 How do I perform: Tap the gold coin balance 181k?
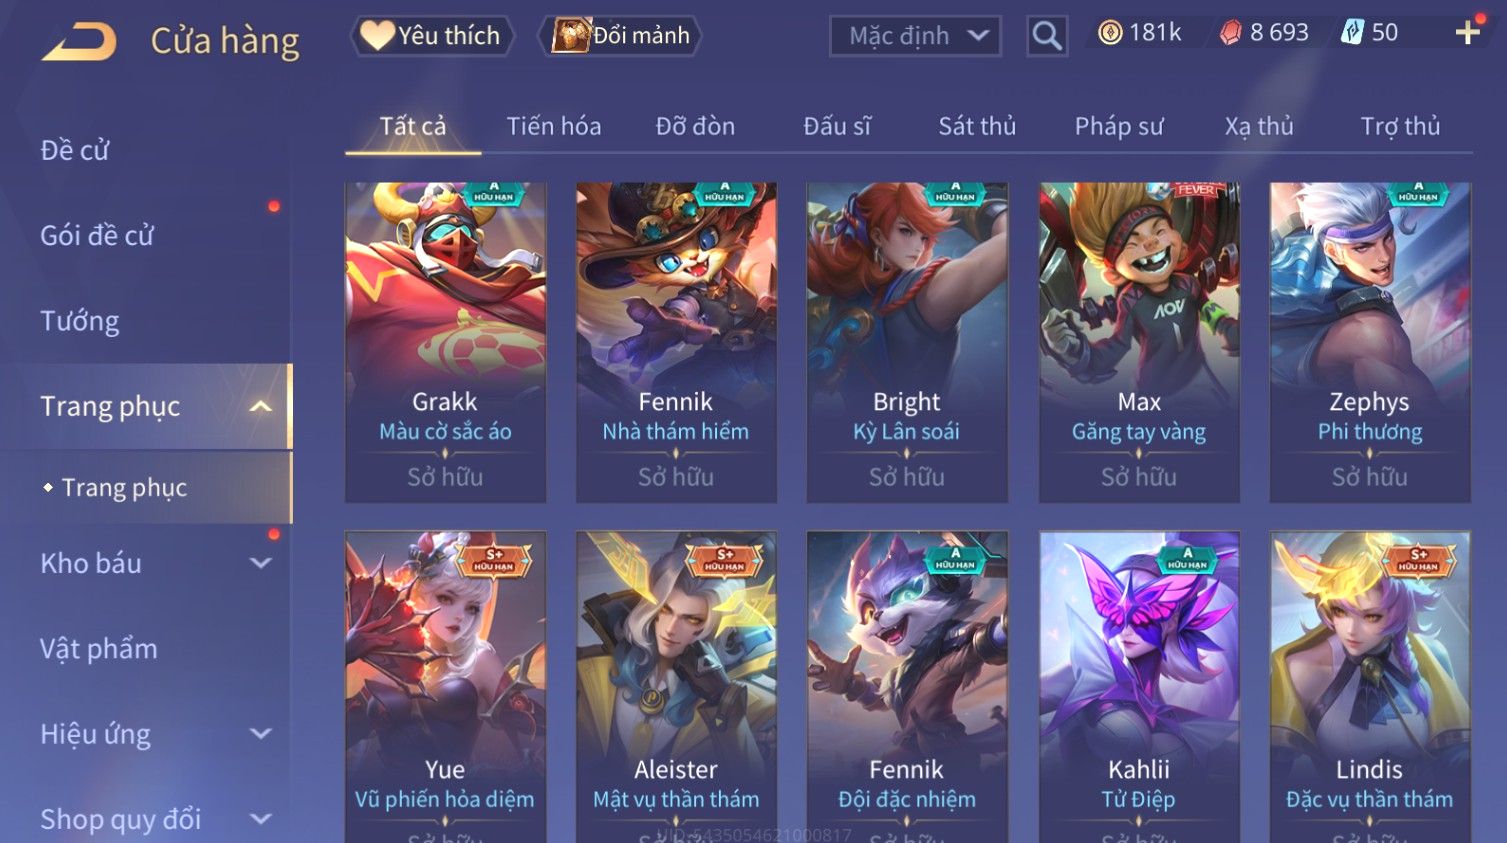point(1139,33)
